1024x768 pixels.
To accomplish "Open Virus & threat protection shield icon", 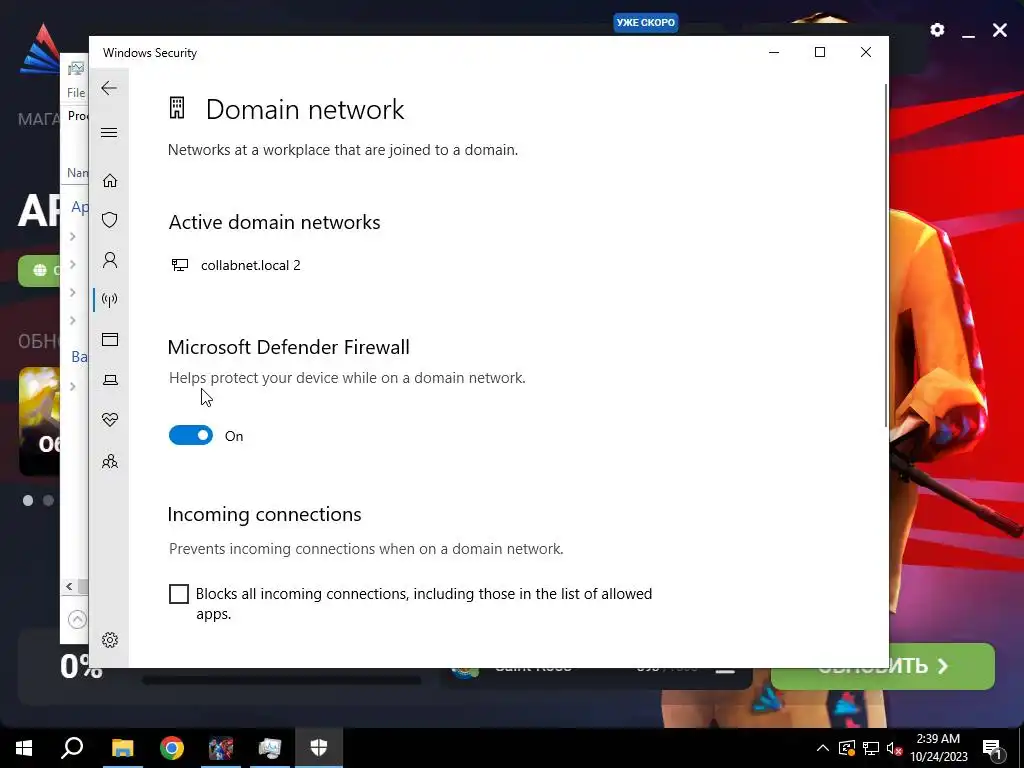I will (110, 220).
